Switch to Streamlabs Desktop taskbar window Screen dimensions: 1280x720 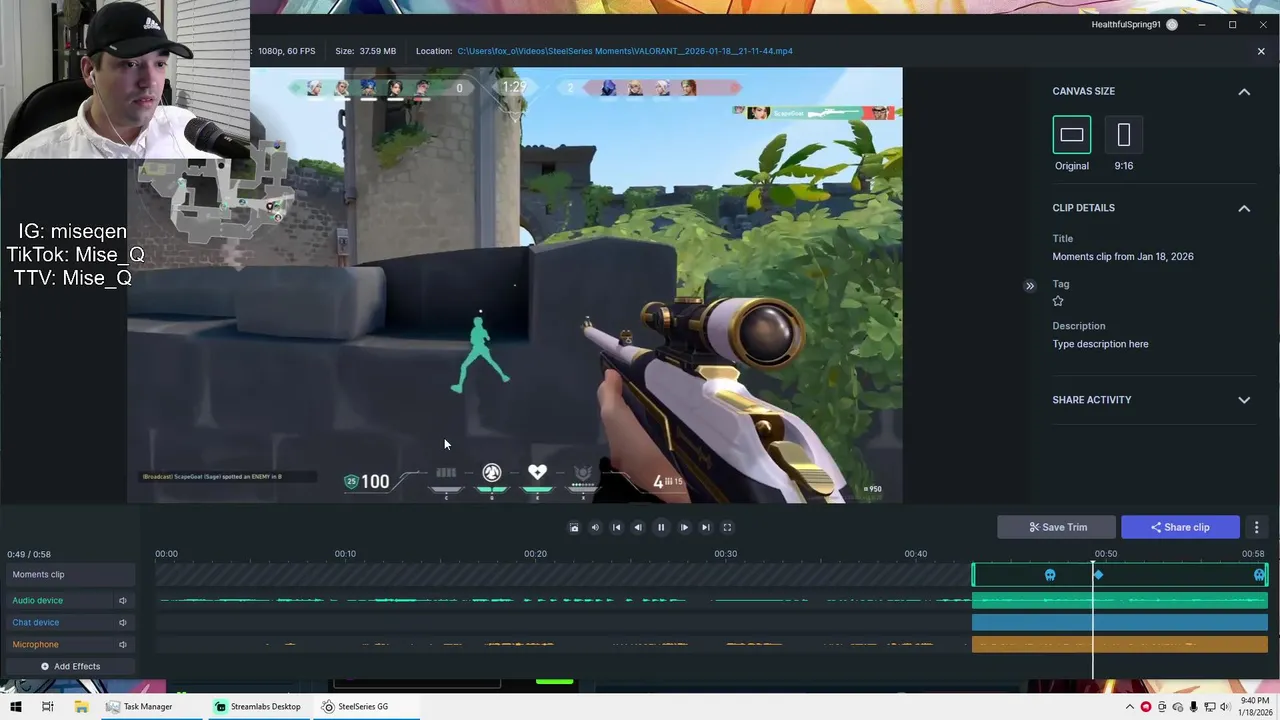258,707
